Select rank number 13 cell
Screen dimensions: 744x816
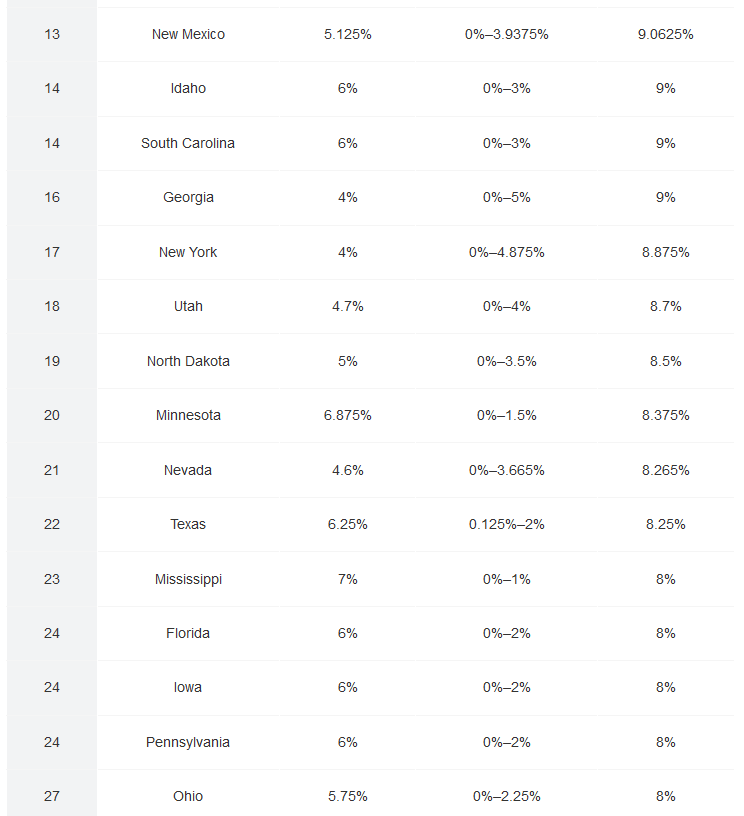click(x=52, y=34)
